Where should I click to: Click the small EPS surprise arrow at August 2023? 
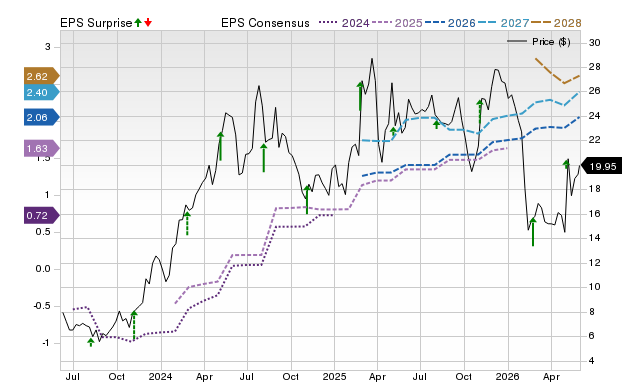click(x=91, y=342)
